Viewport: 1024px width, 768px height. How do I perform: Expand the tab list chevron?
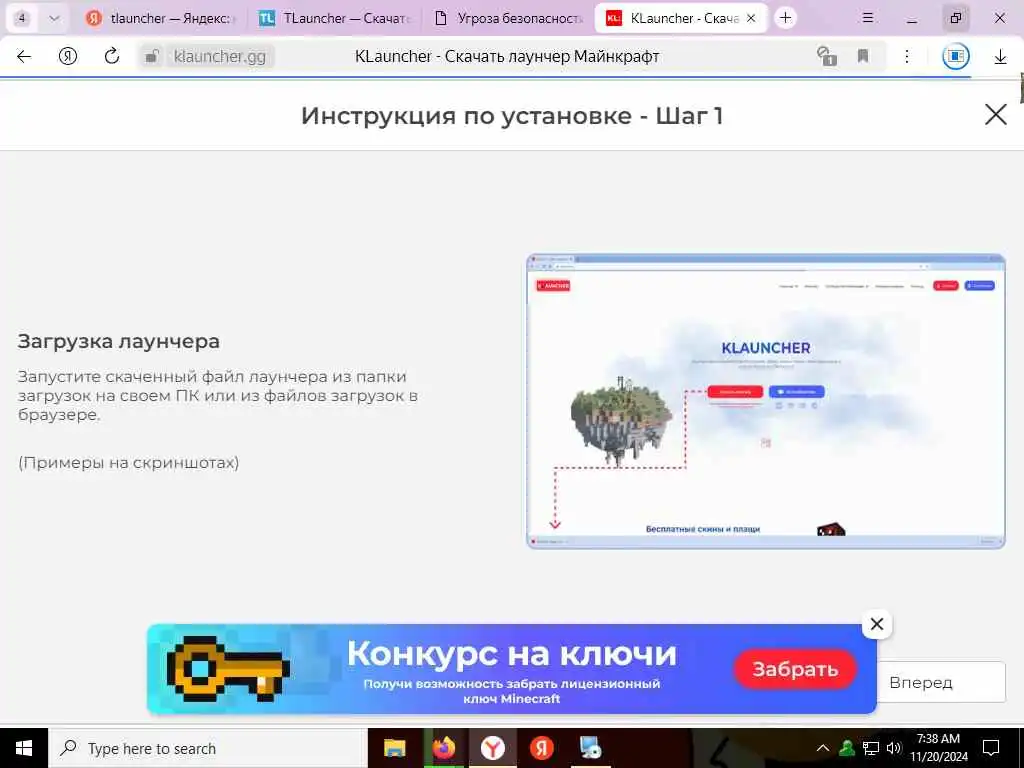click(x=54, y=18)
